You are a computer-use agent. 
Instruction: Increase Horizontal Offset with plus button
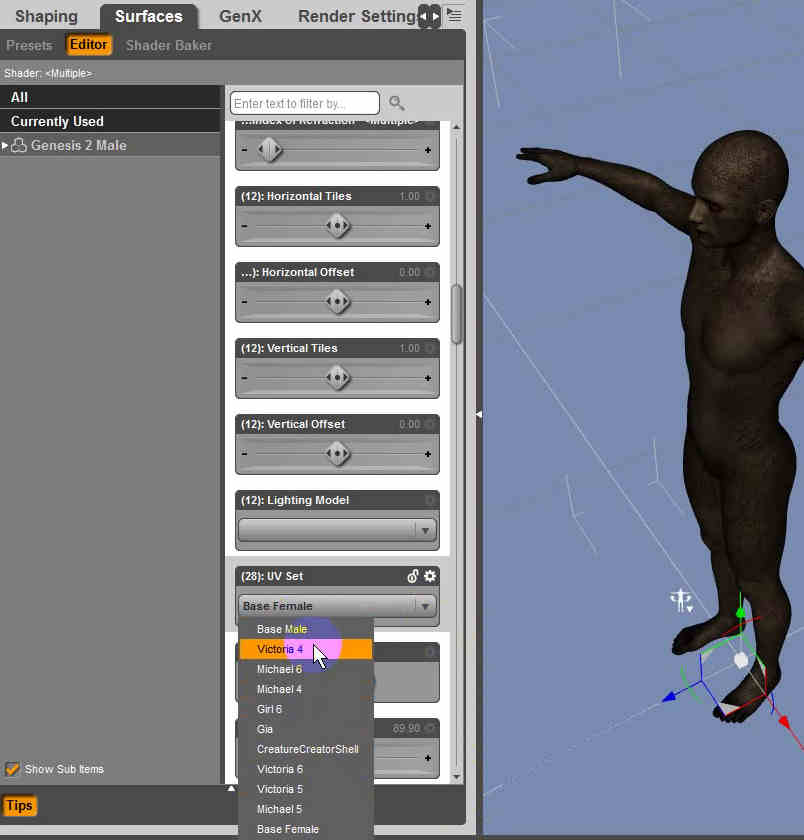click(427, 302)
